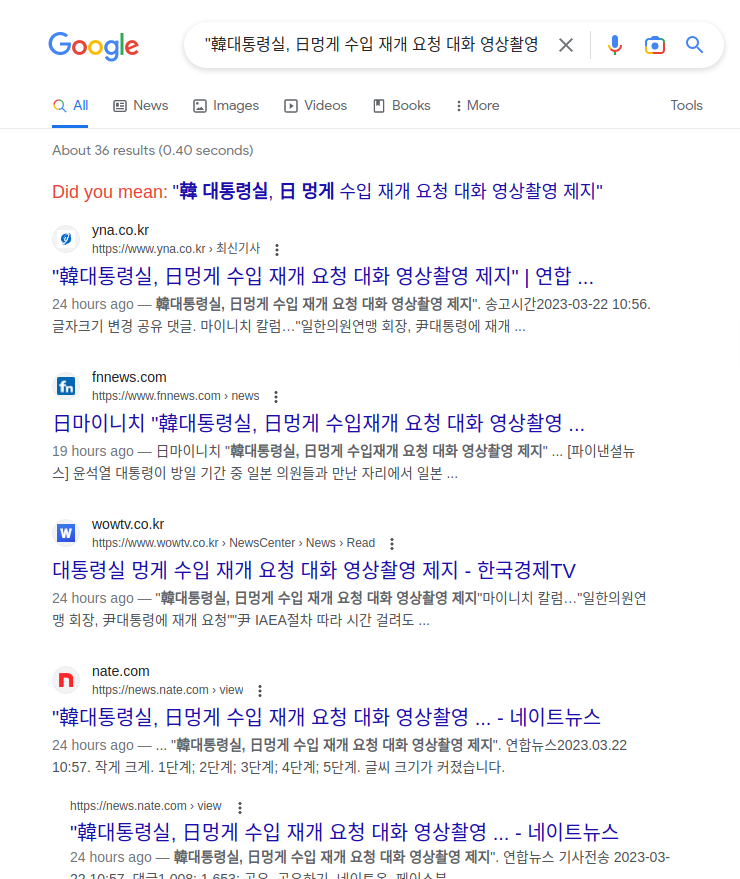Open the 한국경제TV article title link

pyautogui.click(x=314, y=570)
